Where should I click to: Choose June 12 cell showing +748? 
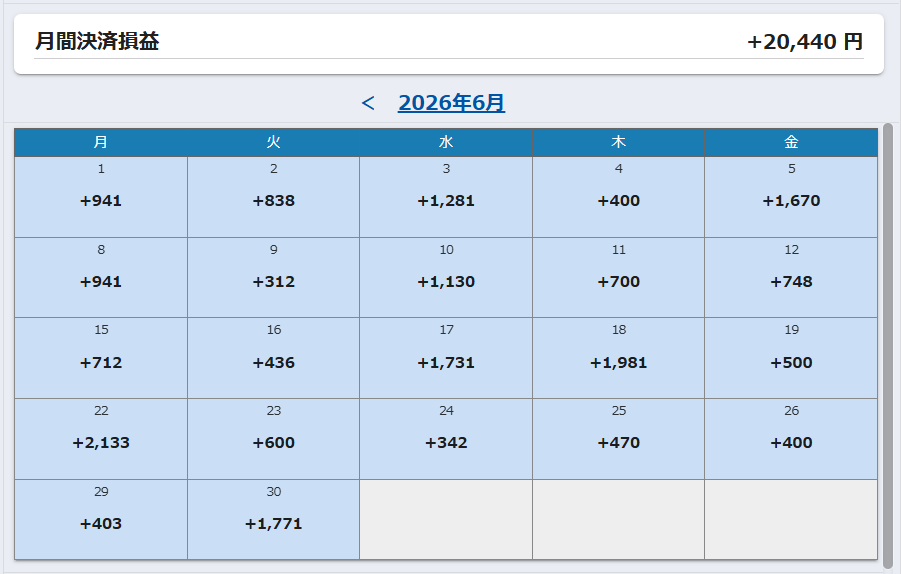[791, 278]
